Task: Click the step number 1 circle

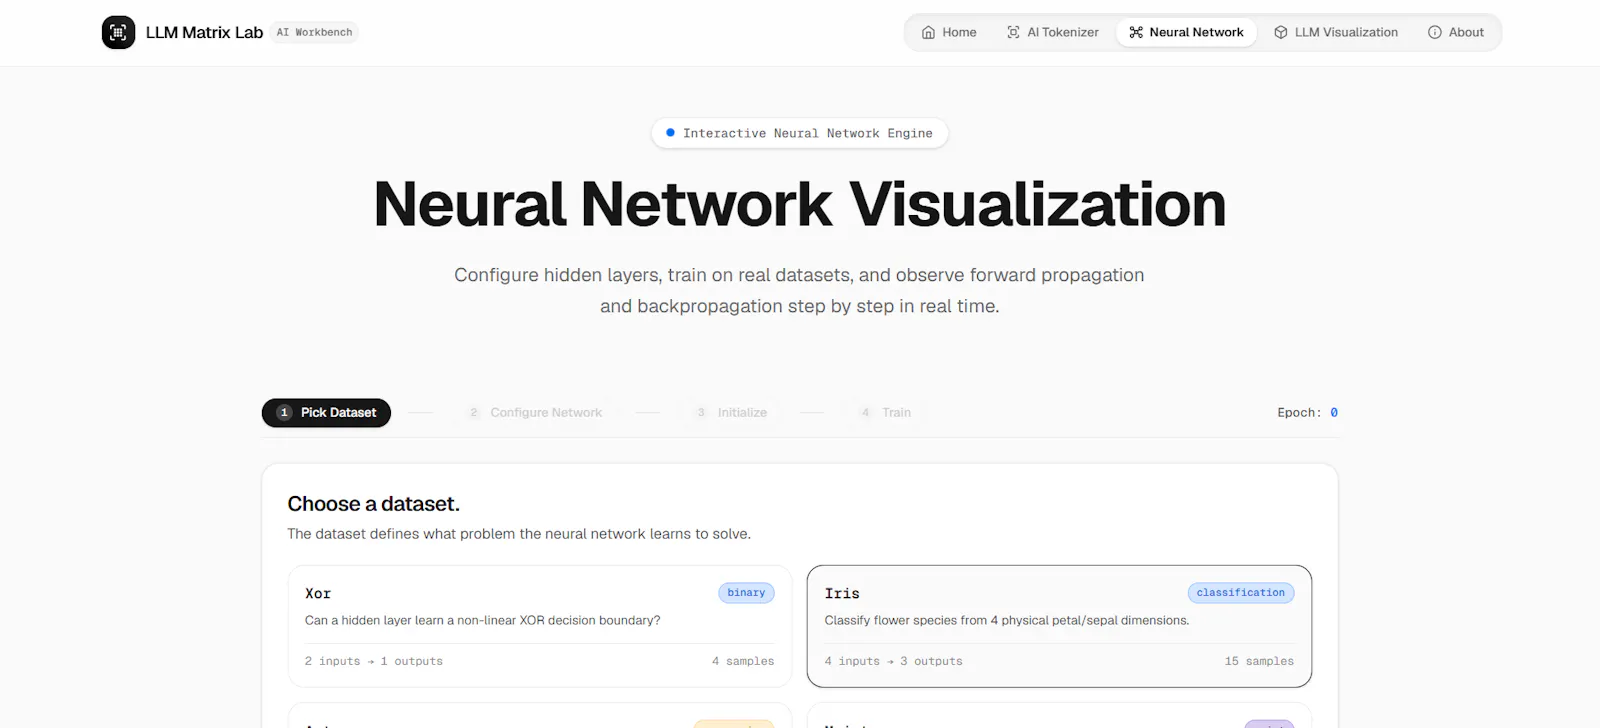Action: coord(284,412)
